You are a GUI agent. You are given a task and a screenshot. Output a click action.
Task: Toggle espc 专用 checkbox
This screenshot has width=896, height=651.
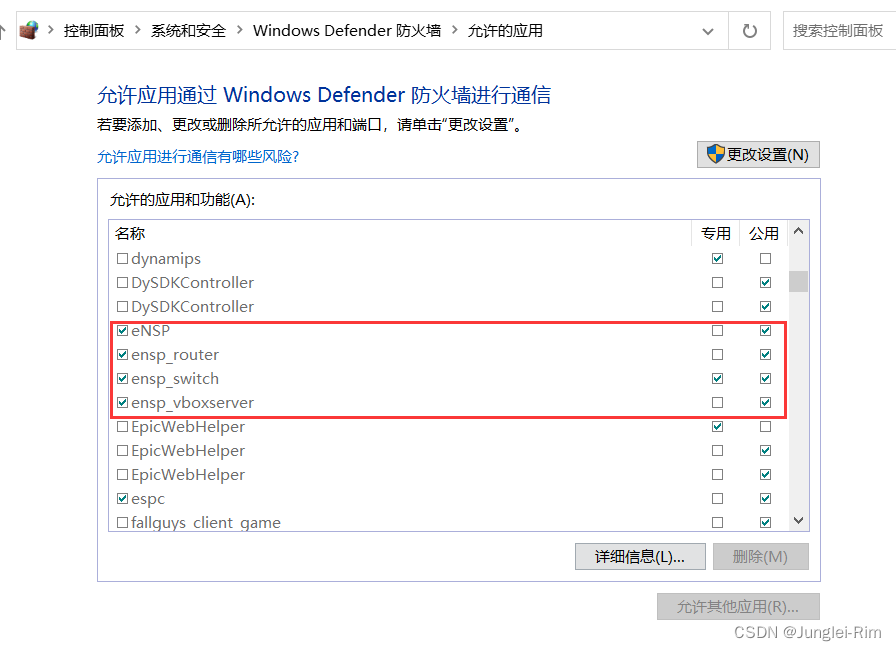click(717, 498)
